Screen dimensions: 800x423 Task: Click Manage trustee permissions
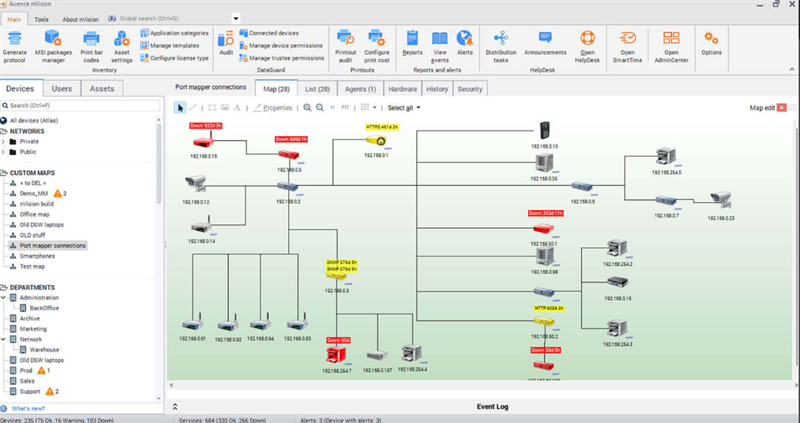pos(282,58)
